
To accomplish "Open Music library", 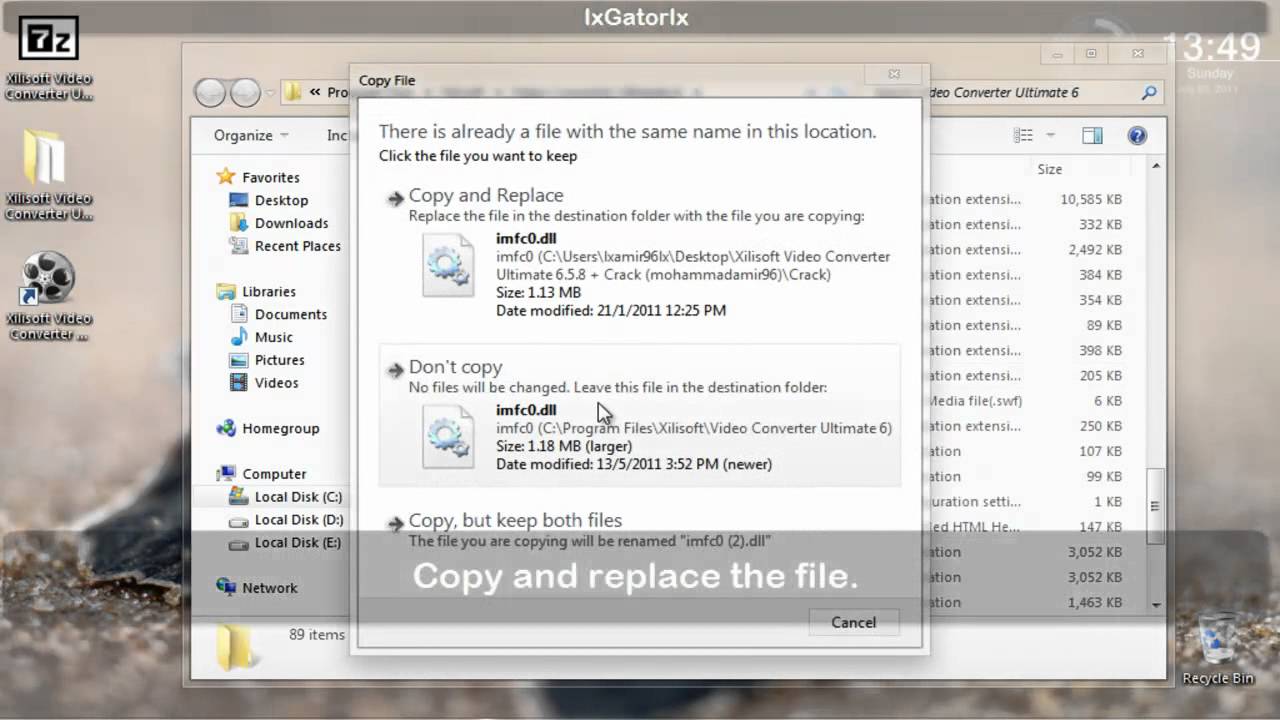I will (261, 337).
